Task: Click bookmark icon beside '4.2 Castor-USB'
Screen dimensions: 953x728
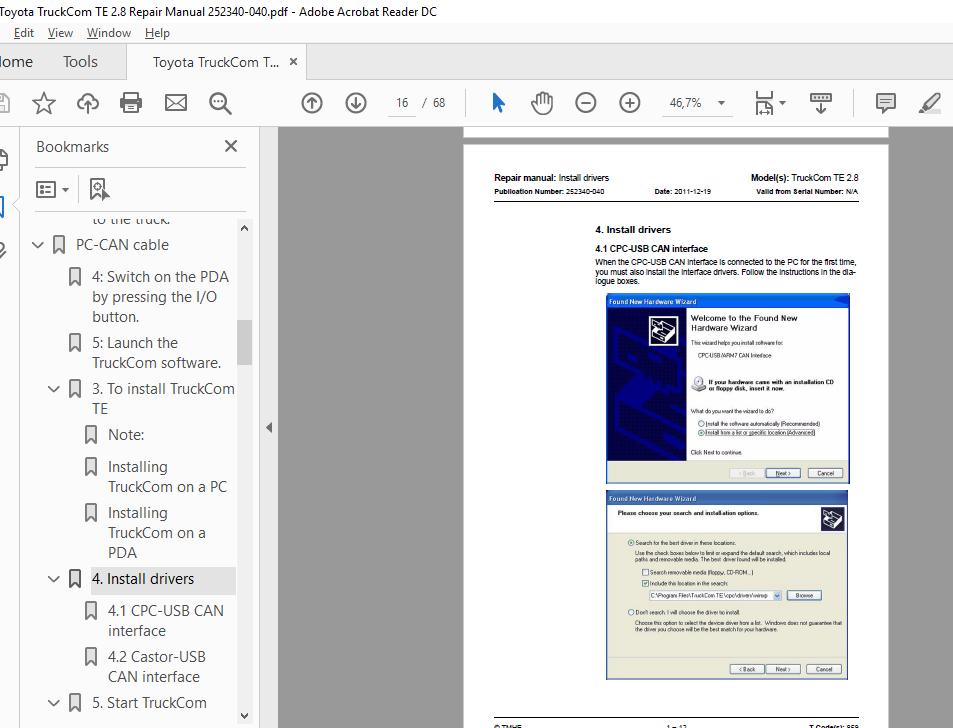Action: [91, 657]
